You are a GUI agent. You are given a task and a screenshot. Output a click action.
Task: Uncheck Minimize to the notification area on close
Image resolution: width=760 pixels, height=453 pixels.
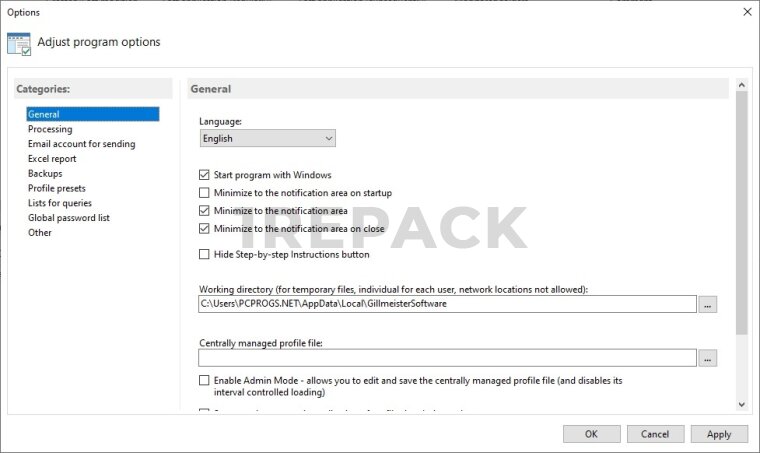pos(205,229)
